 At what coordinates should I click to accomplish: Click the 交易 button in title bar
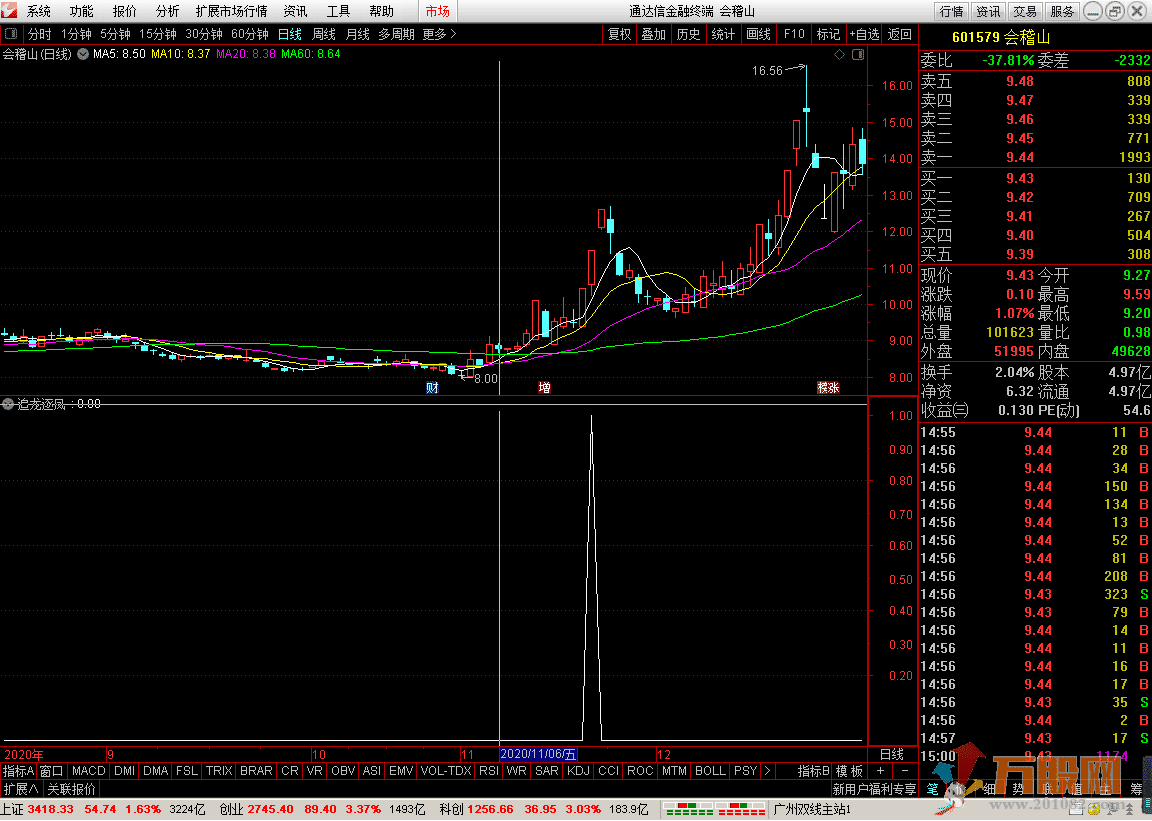1025,12
